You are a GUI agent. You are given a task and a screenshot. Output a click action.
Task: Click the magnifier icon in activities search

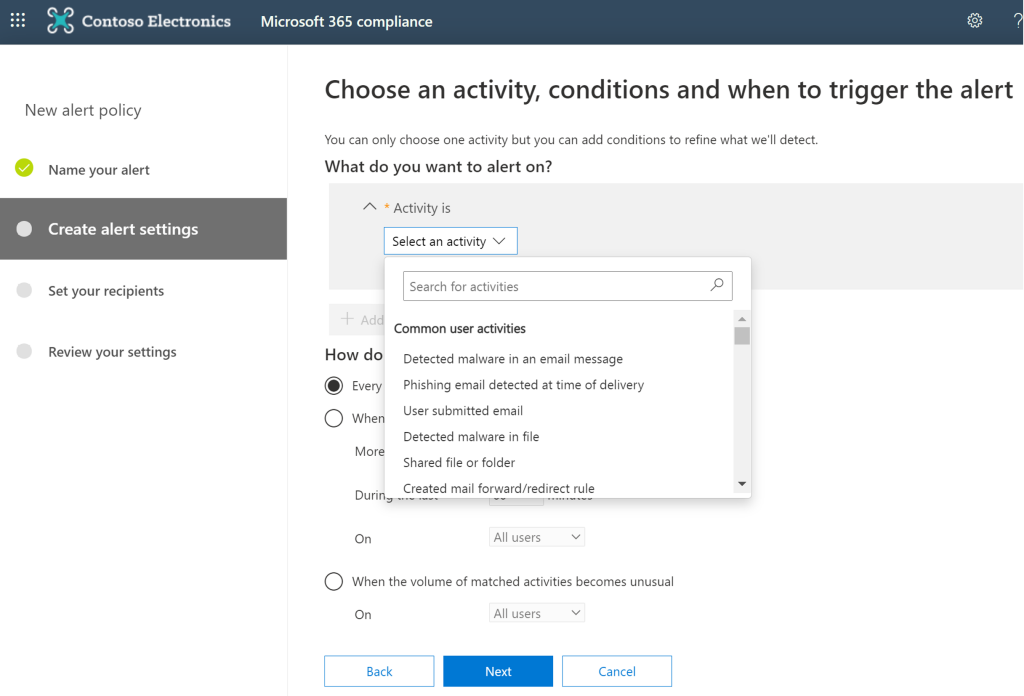point(717,285)
